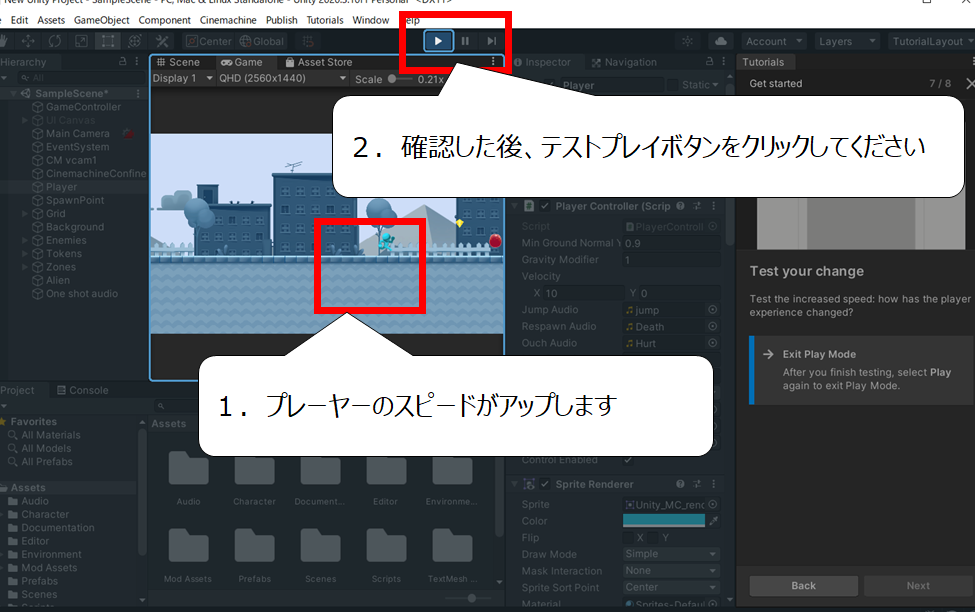Click the Velocity X value field
975x612 pixels.
583,293
